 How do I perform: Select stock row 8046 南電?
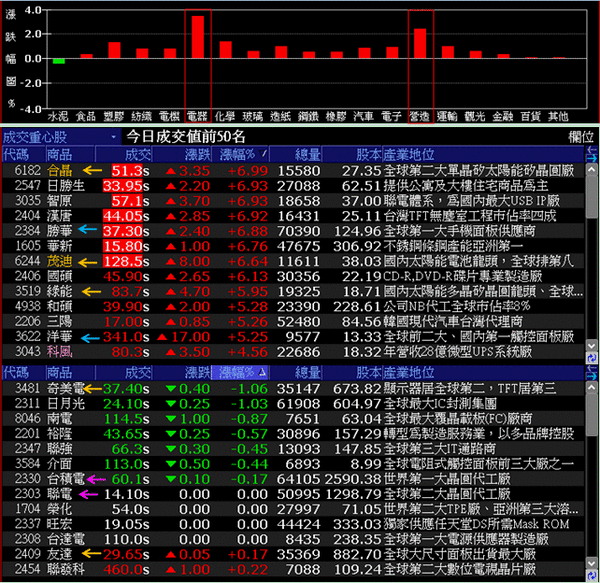click(293, 419)
